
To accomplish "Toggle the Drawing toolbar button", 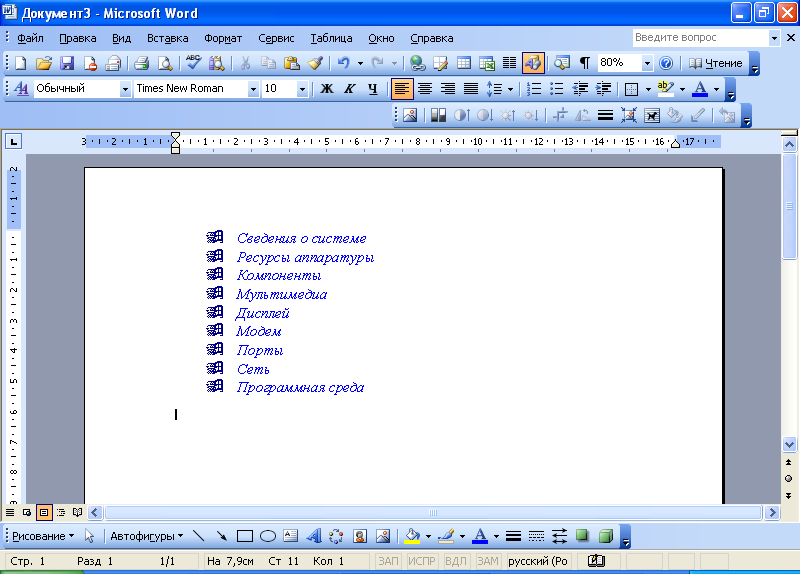I will [533, 63].
